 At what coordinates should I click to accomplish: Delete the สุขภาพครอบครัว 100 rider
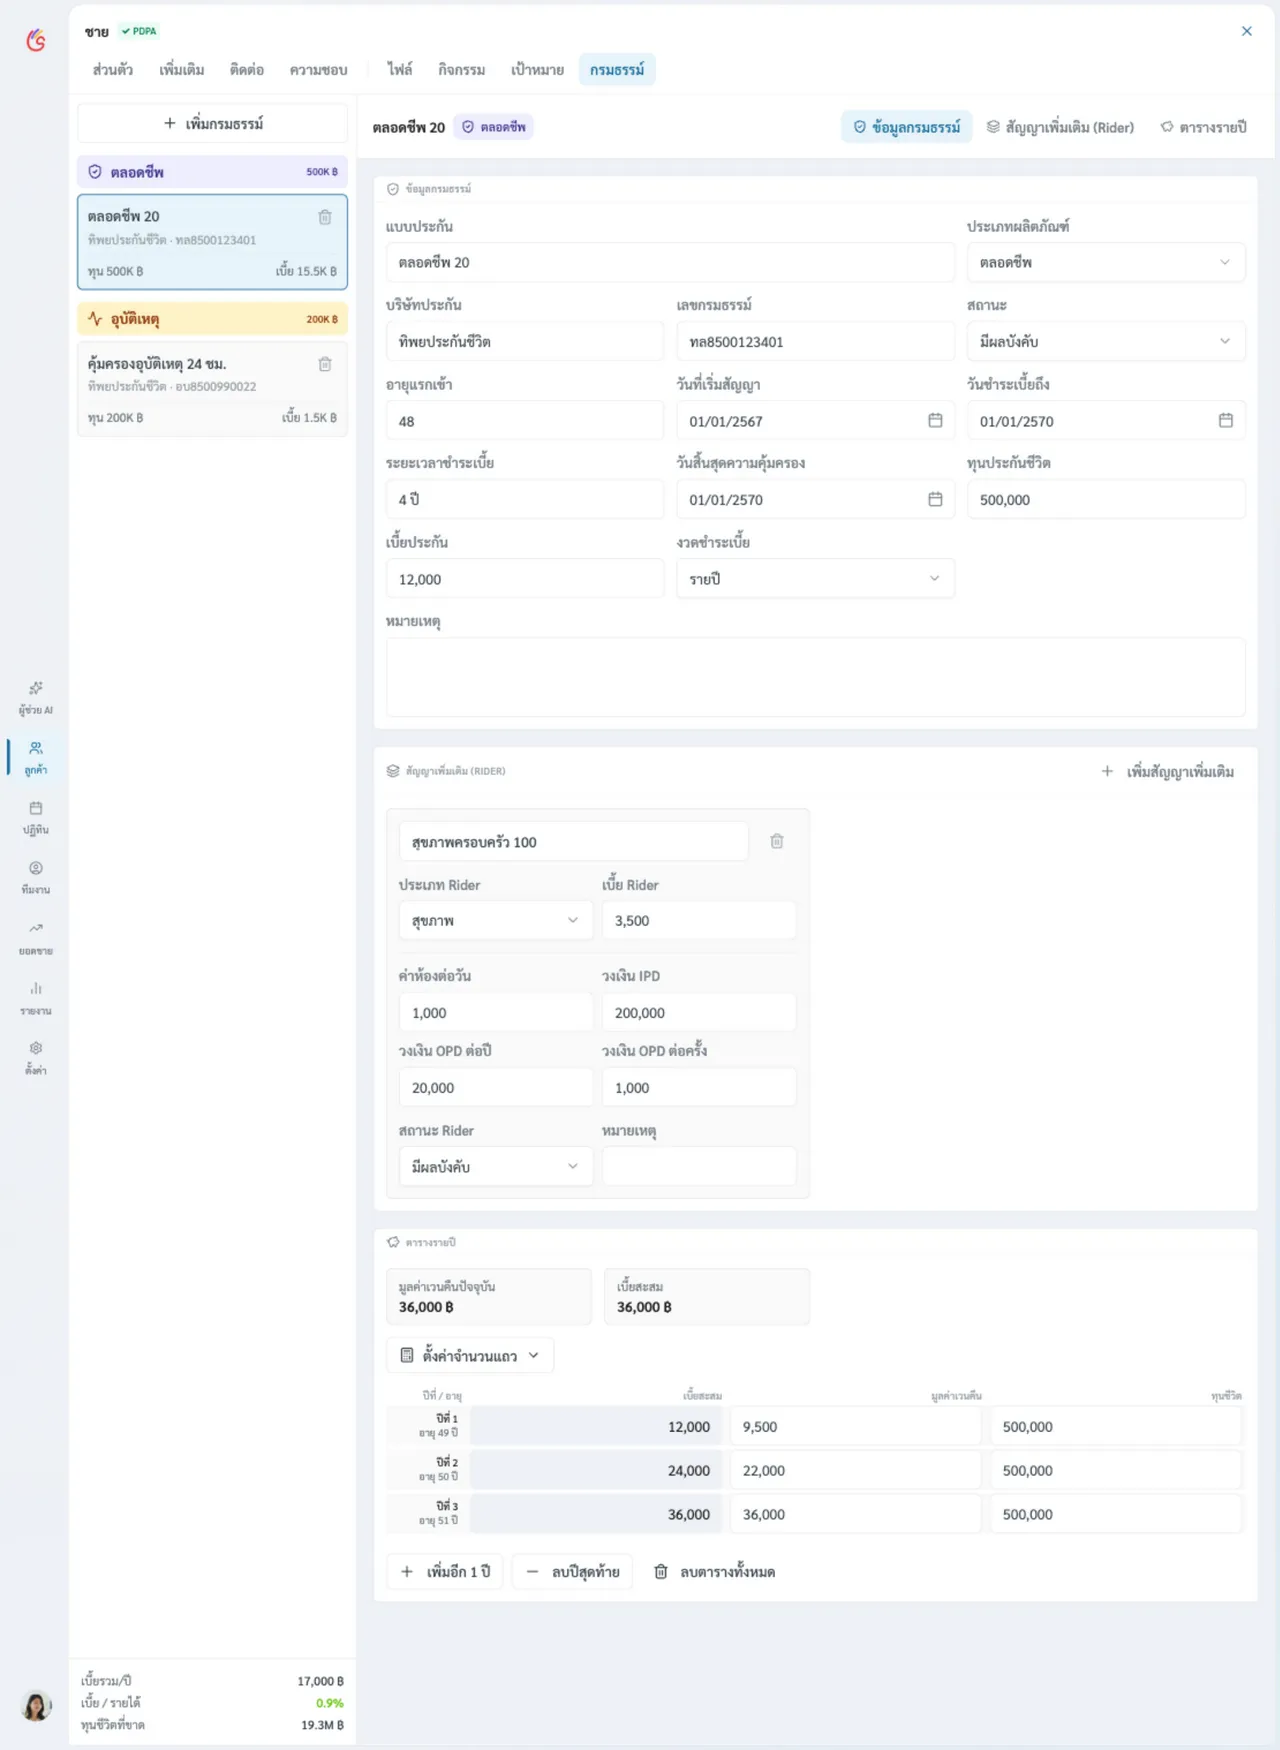pyautogui.click(x=777, y=841)
